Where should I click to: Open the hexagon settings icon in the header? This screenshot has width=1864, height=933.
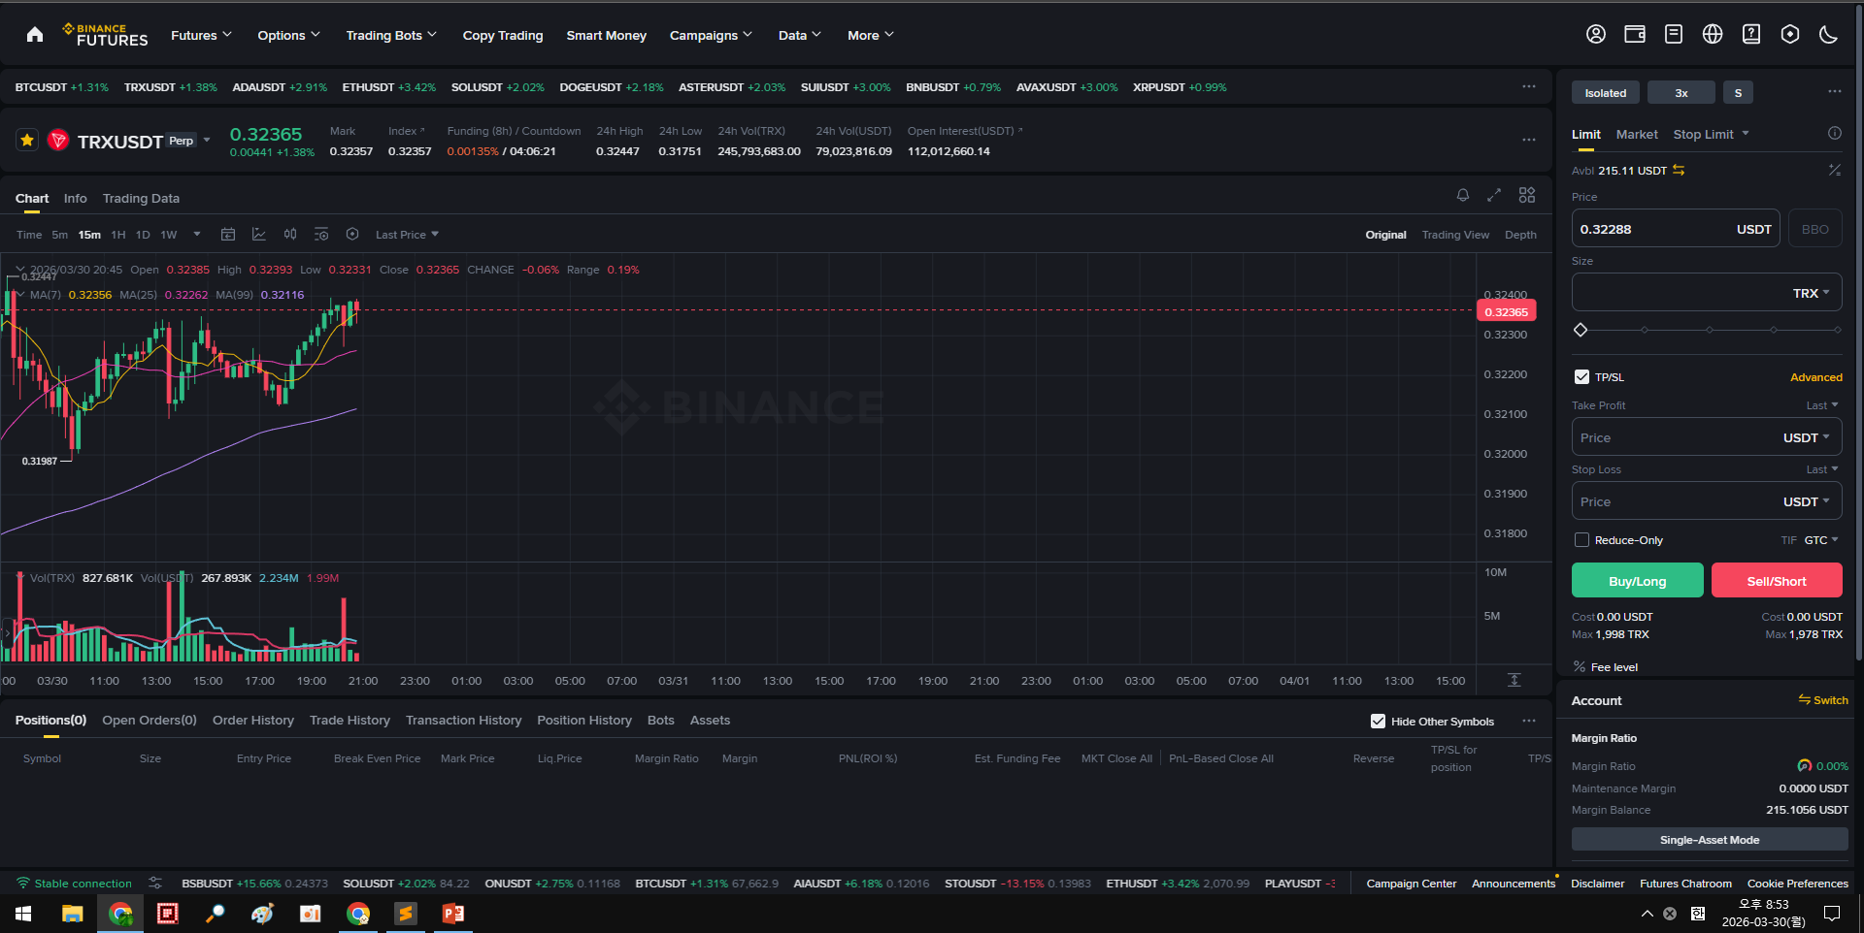tap(1790, 34)
